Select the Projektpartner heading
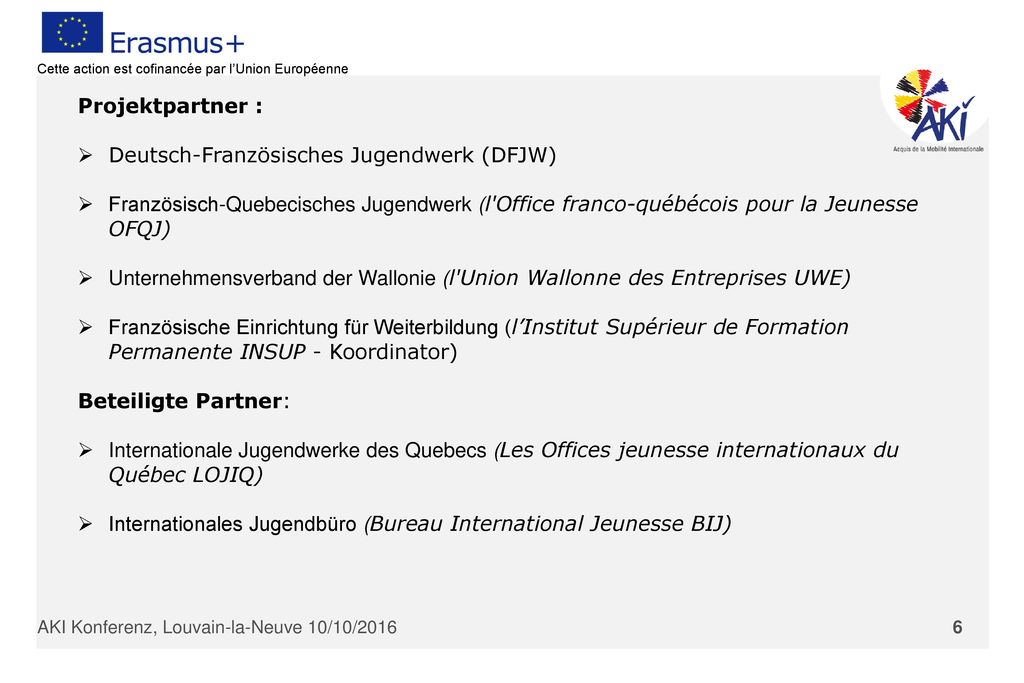 [x=170, y=106]
